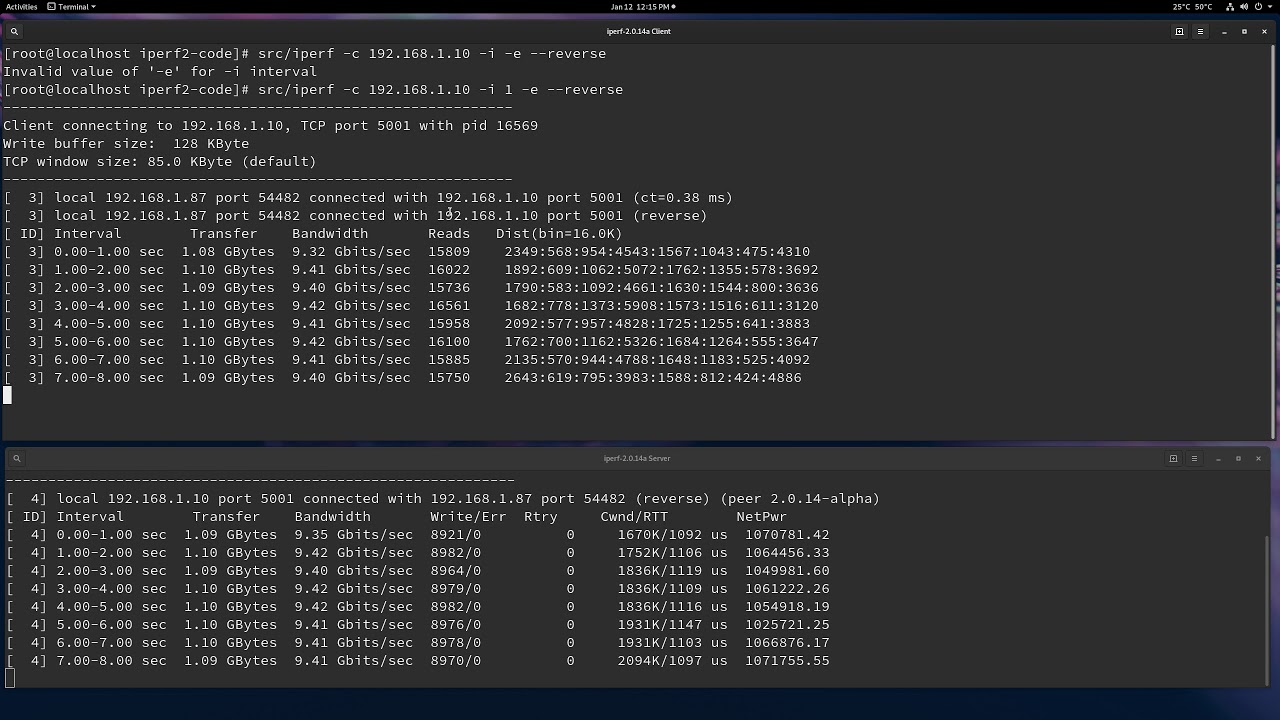This screenshot has width=1280, height=720.
Task: Click the Reads value '15958' in Client
Action: (x=449, y=323)
